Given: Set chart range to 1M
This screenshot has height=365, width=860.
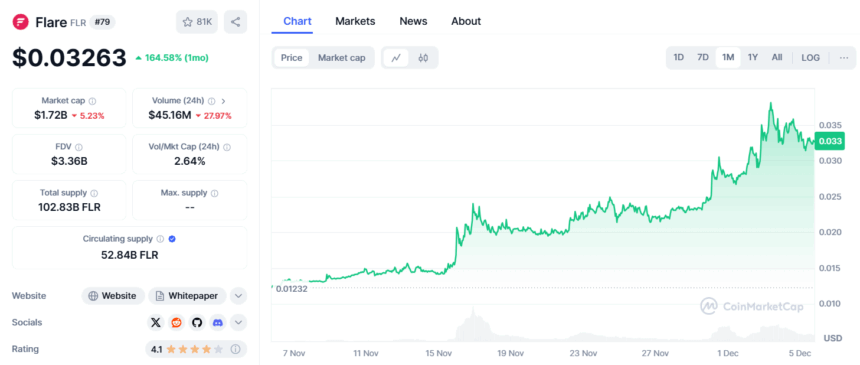Looking at the screenshot, I should (x=728, y=58).
